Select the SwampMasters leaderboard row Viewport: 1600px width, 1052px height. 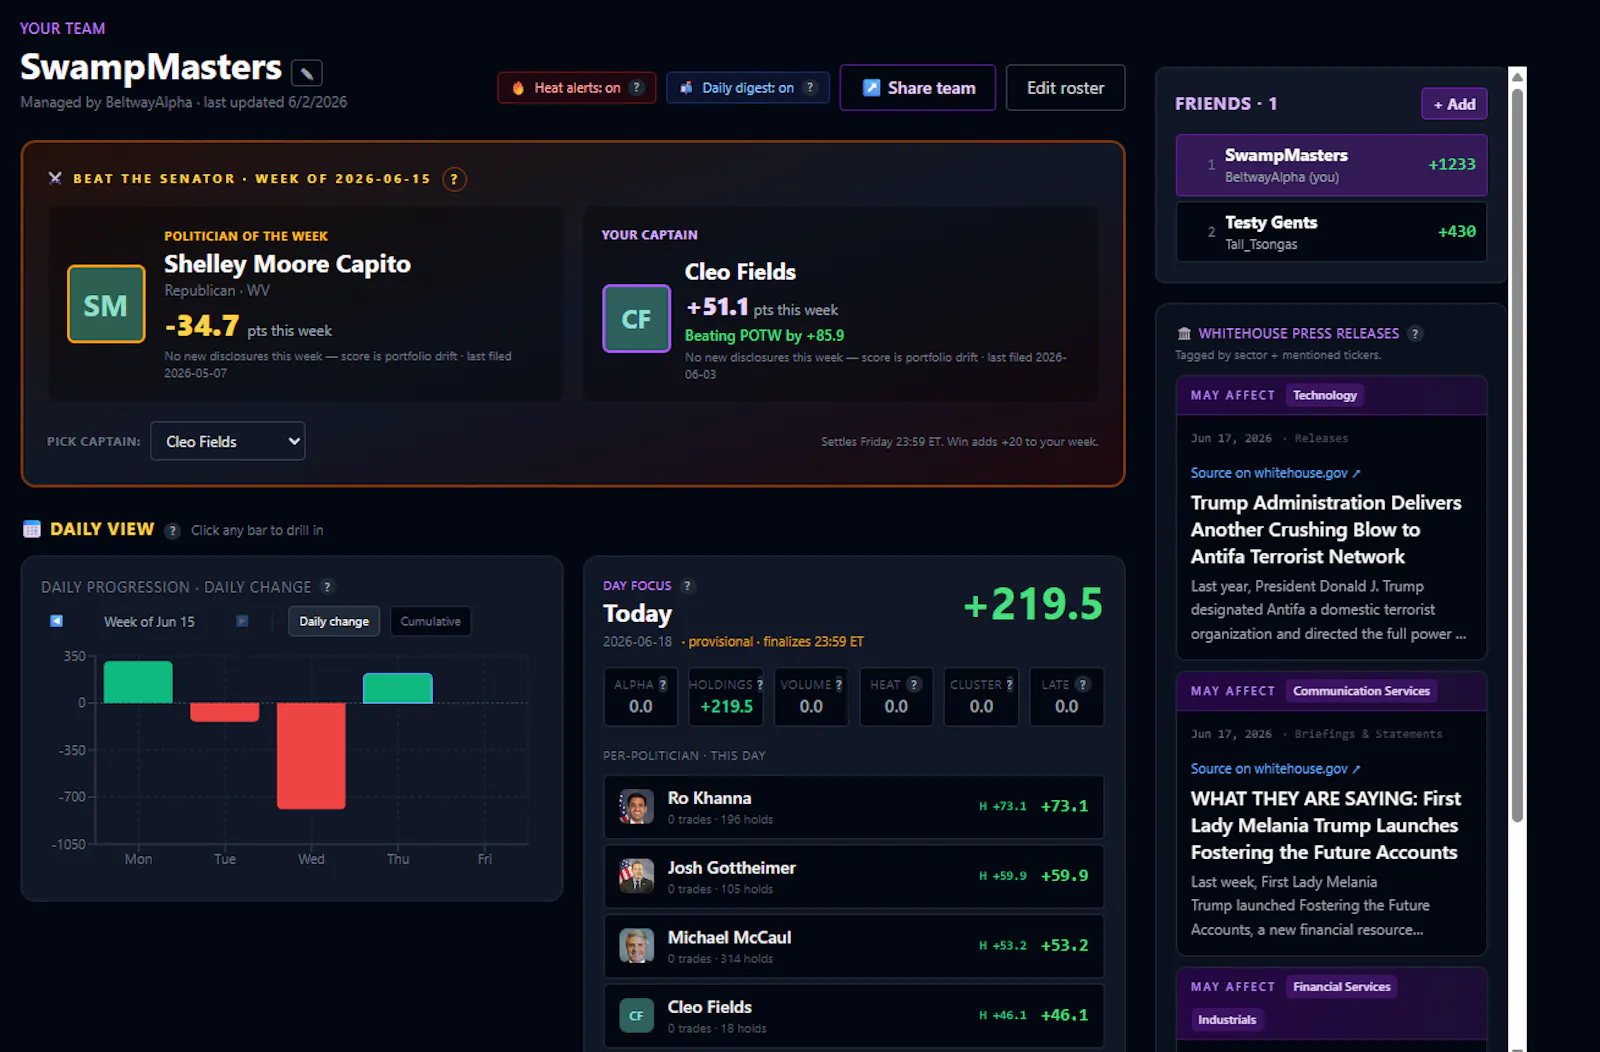(x=1331, y=165)
